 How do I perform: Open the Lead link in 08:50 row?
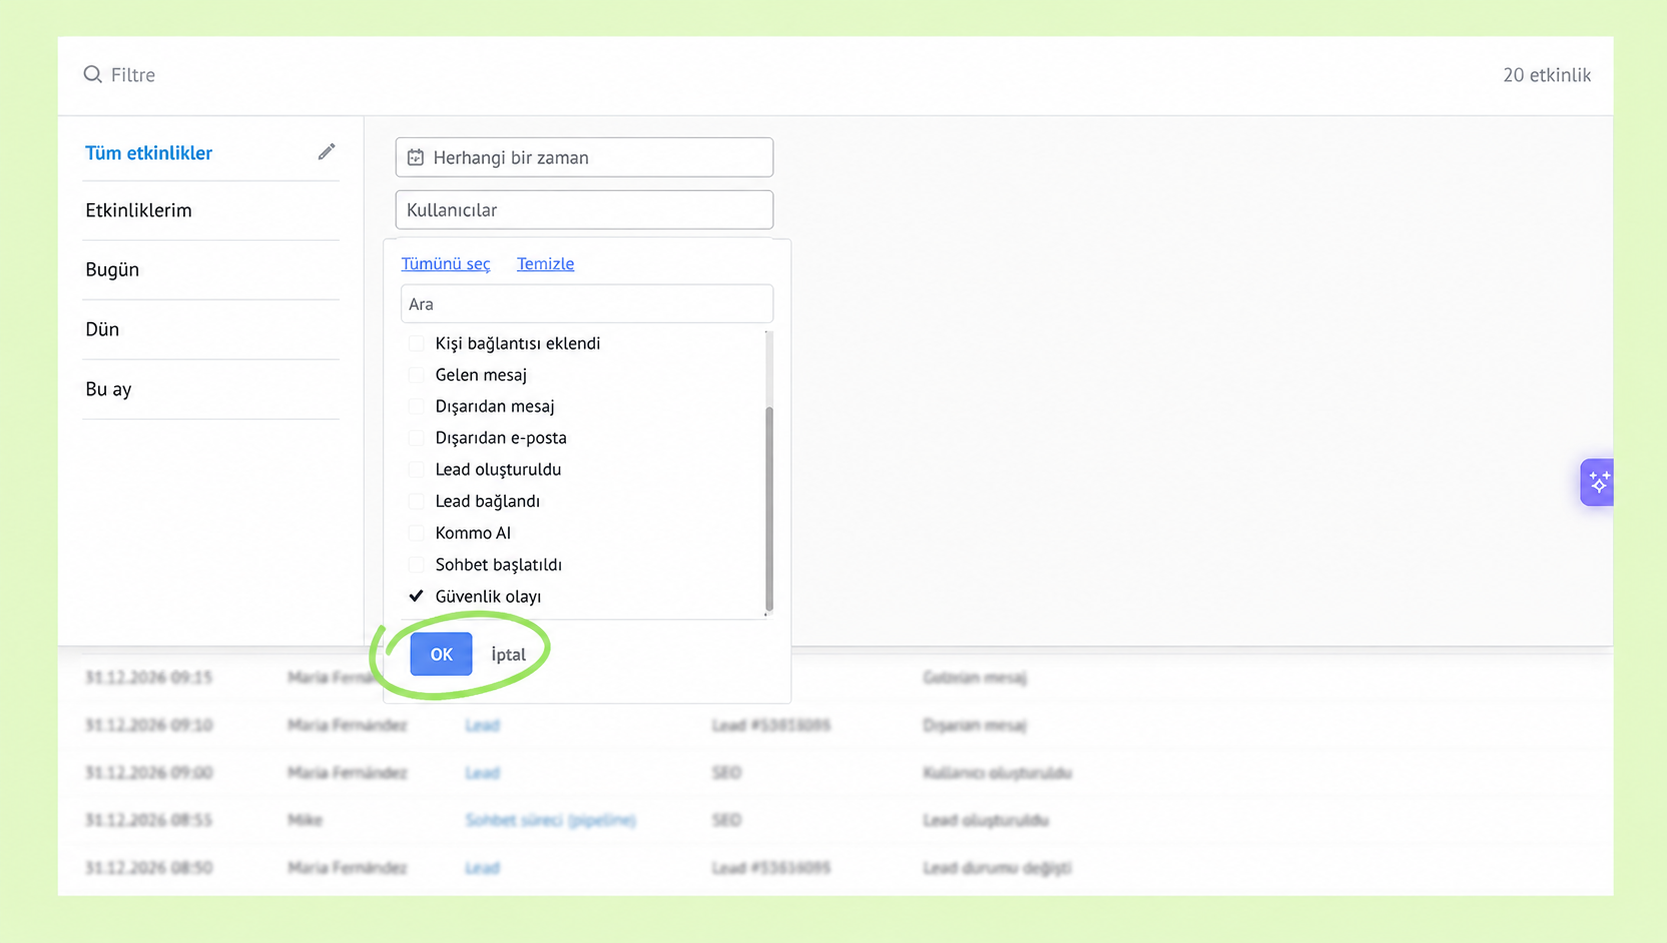(482, 868)
